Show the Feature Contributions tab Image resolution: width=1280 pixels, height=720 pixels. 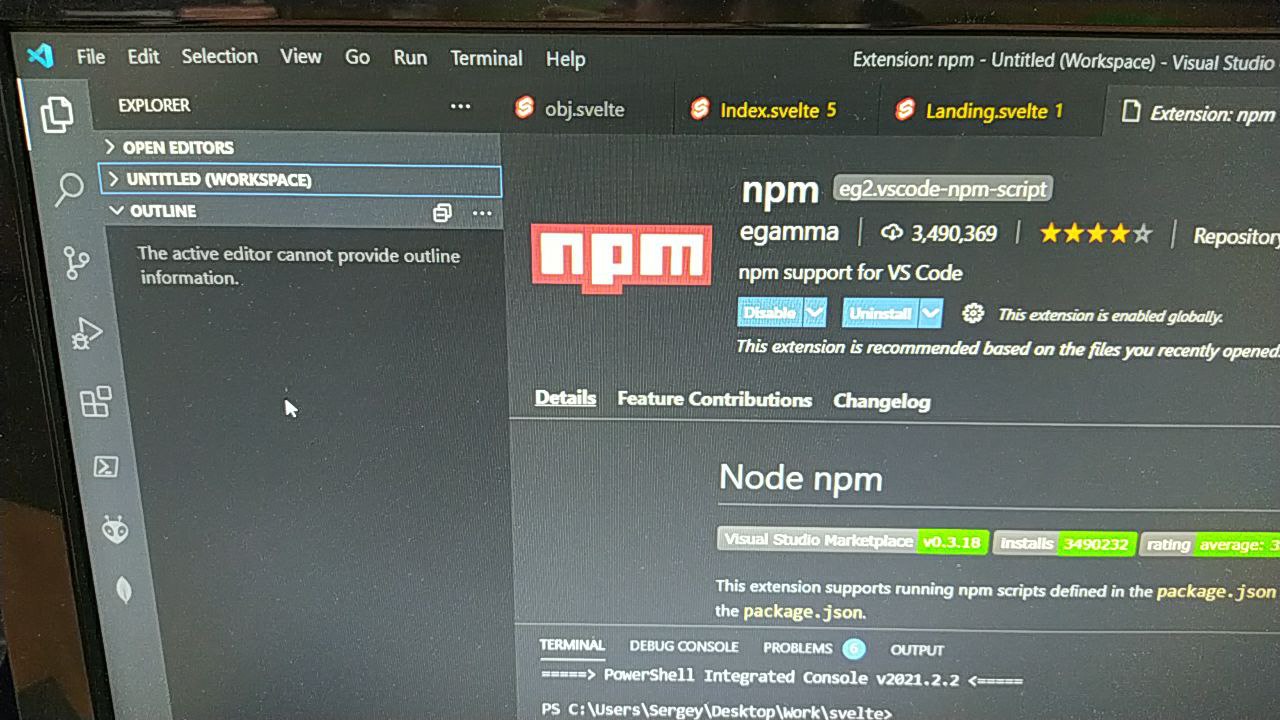point(714,399)
